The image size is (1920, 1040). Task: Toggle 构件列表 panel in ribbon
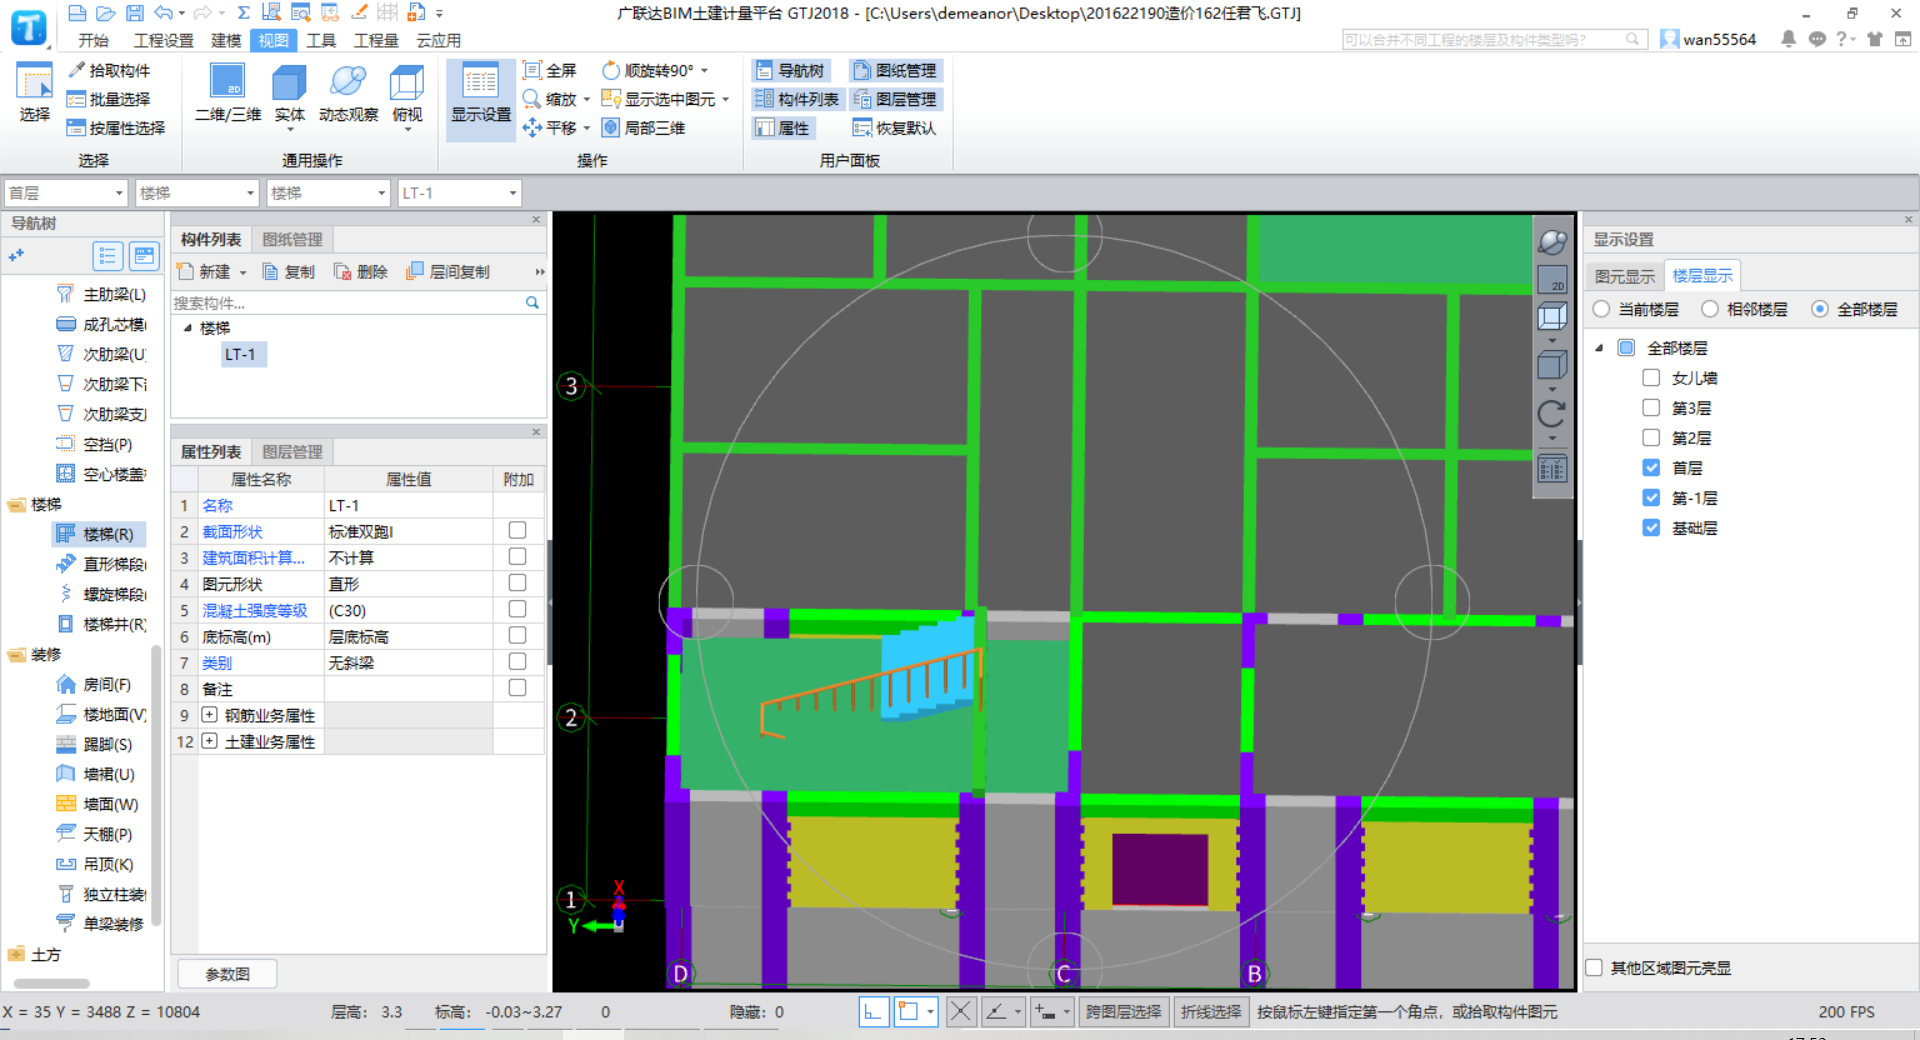797,99
